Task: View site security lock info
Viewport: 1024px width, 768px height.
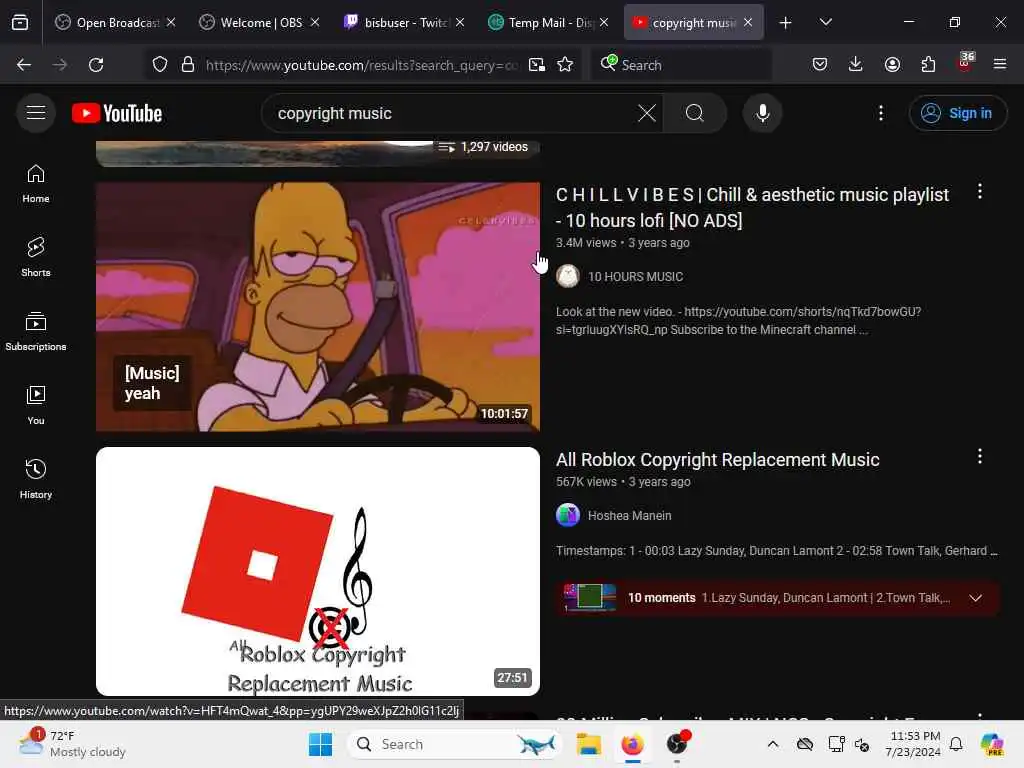Action: (x=188, y=65)
